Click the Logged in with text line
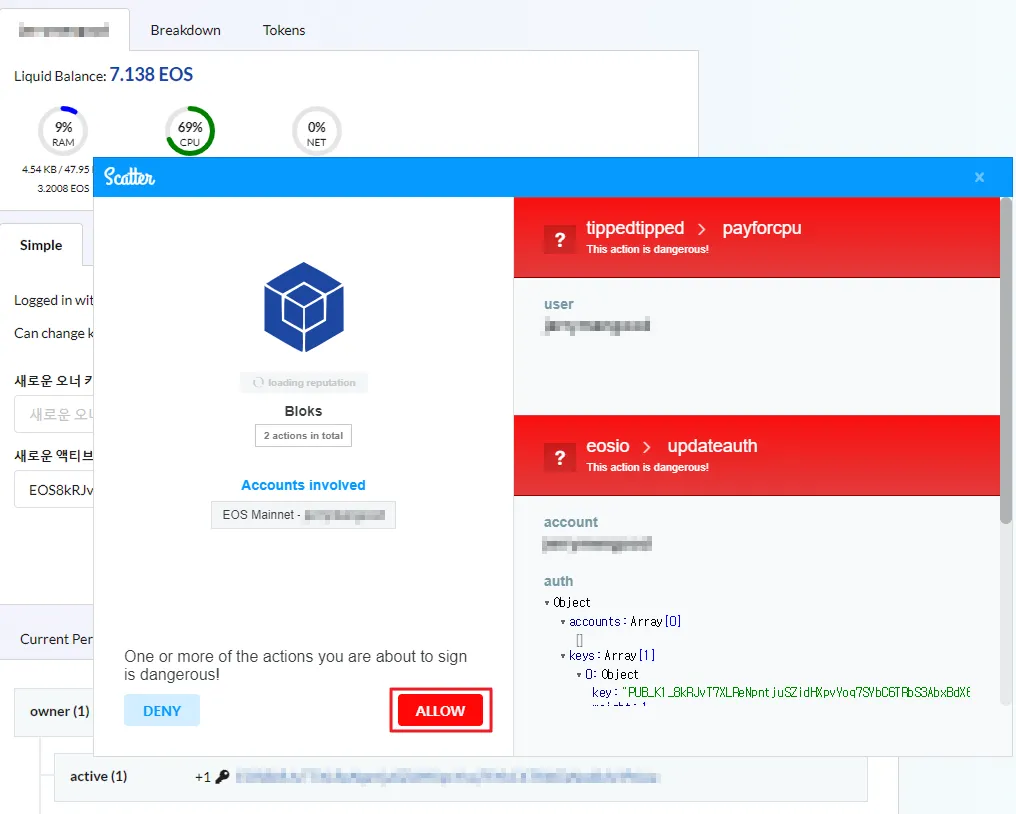This screenshot has height=814, width=1016. 54,300
